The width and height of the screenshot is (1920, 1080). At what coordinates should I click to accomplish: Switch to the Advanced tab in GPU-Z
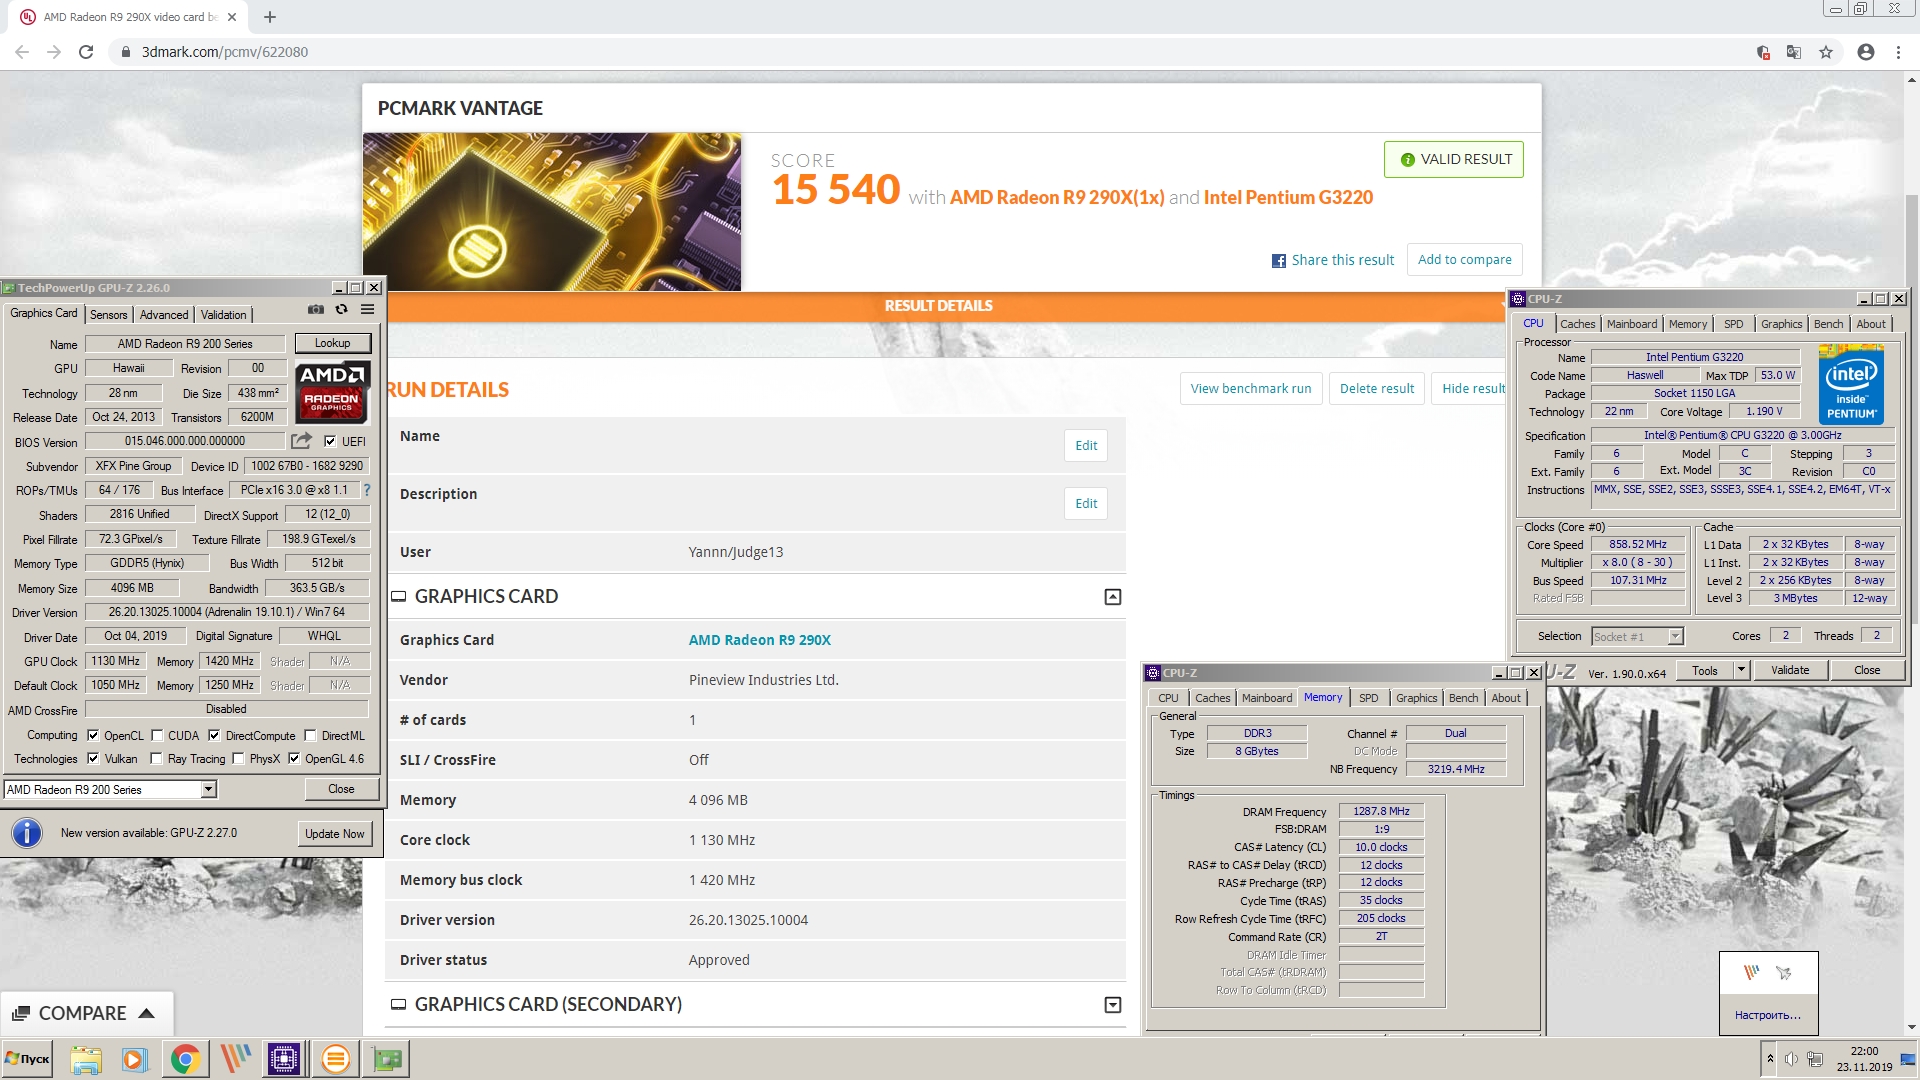point(164,315)
